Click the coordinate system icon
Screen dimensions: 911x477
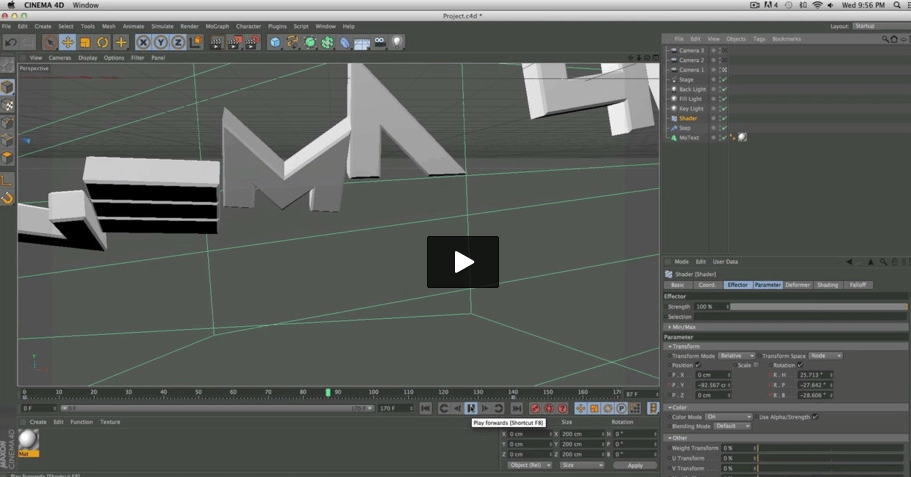coord(195,42)
